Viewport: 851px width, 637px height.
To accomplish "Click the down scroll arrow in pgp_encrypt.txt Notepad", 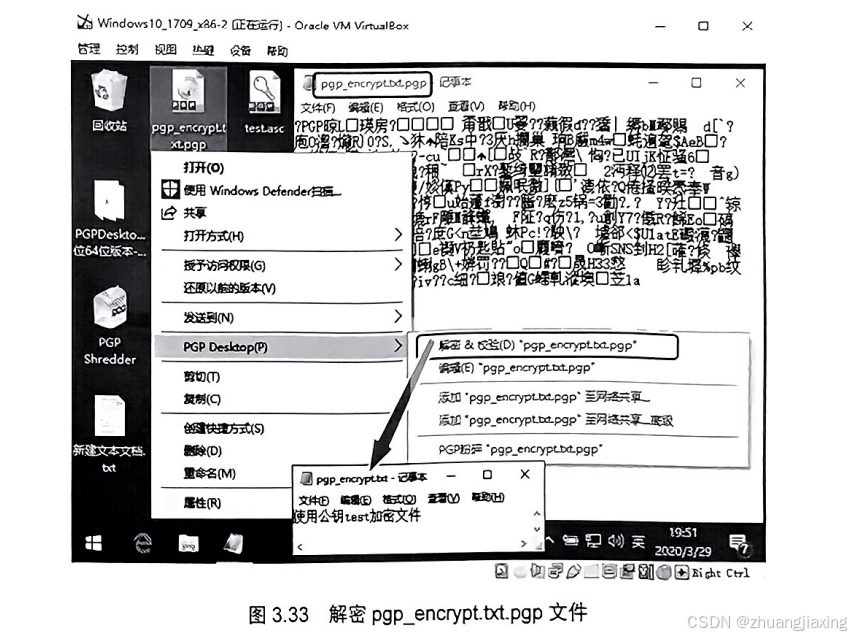I will 537,529.
